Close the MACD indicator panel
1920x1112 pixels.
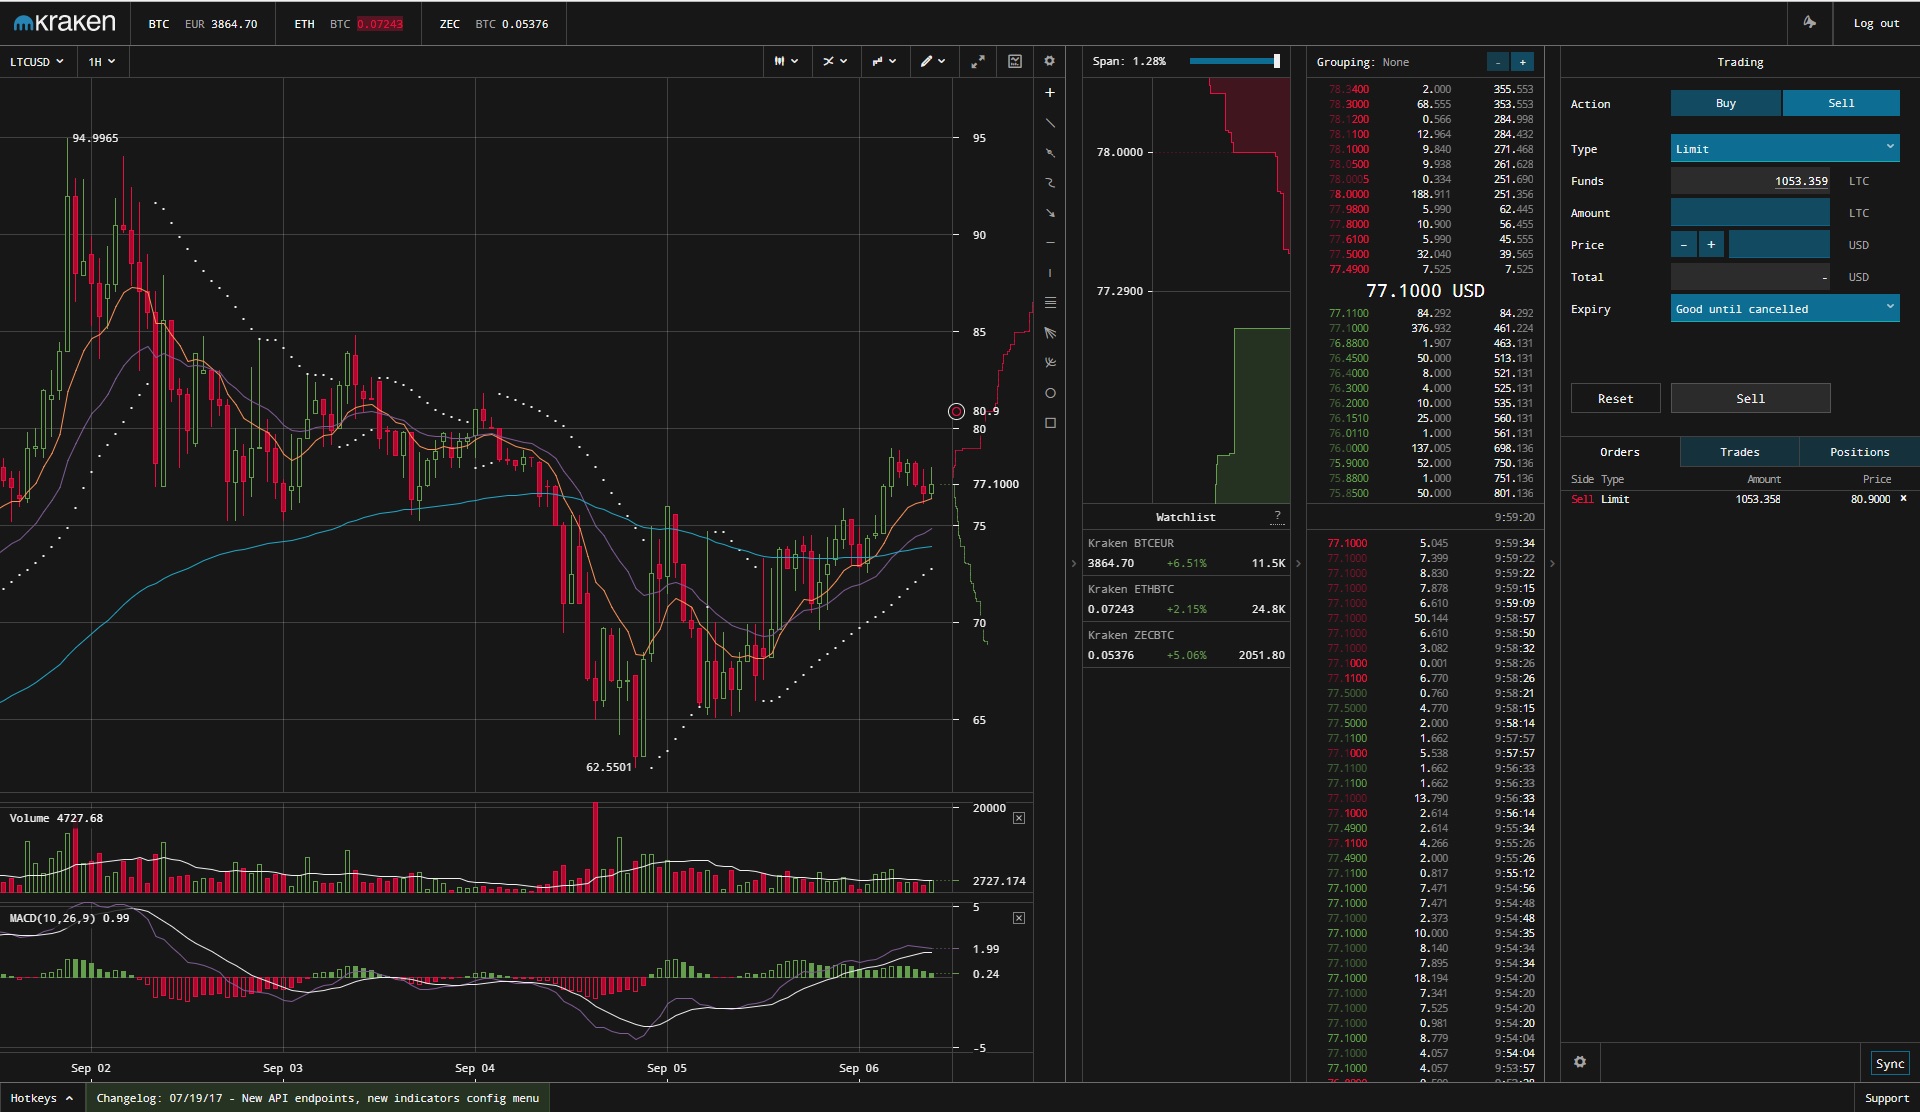(x=1019, y=918)
